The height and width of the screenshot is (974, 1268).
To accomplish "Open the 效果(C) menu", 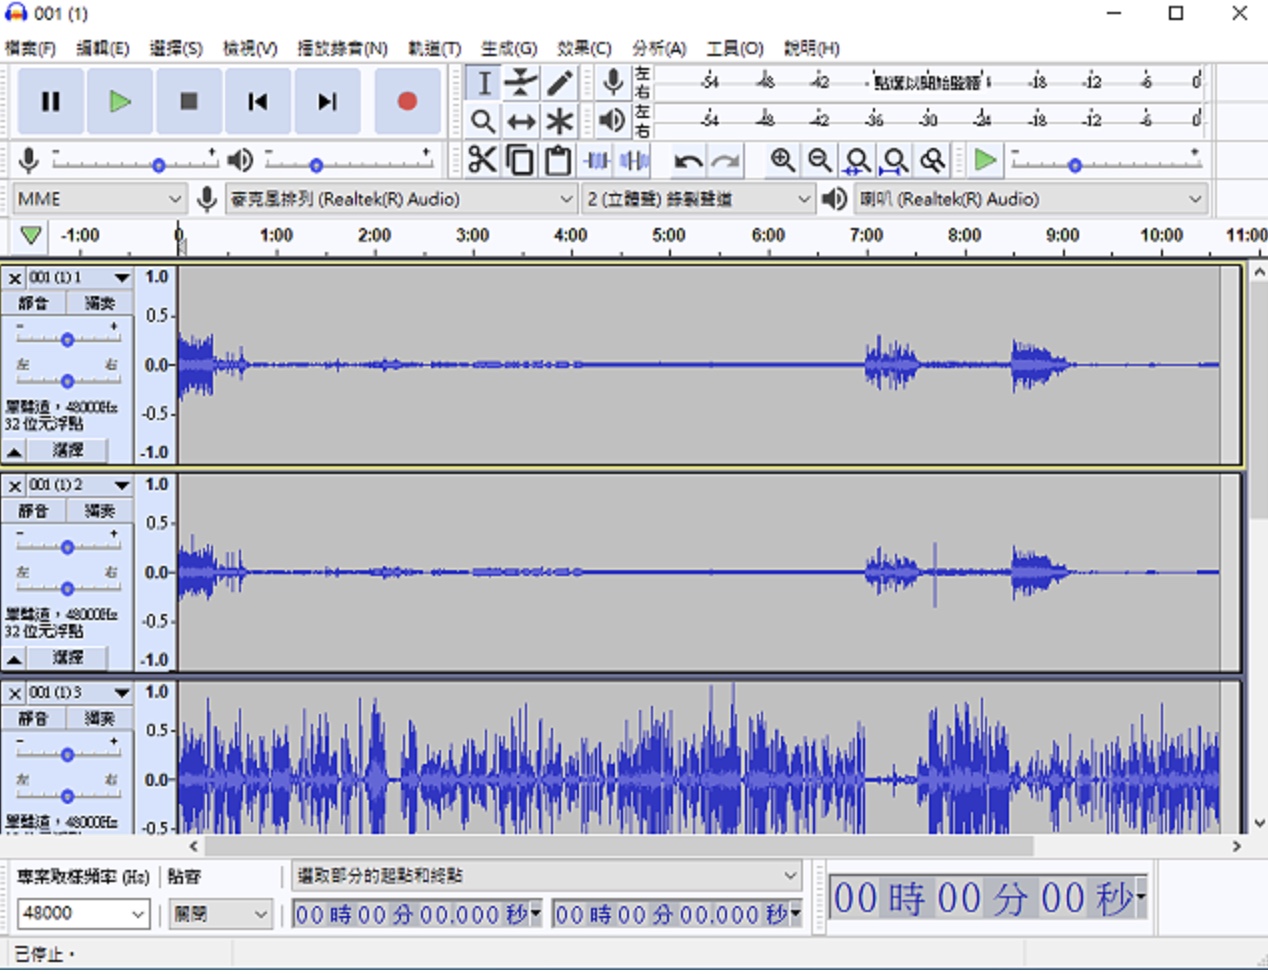I will coord(584,48).
